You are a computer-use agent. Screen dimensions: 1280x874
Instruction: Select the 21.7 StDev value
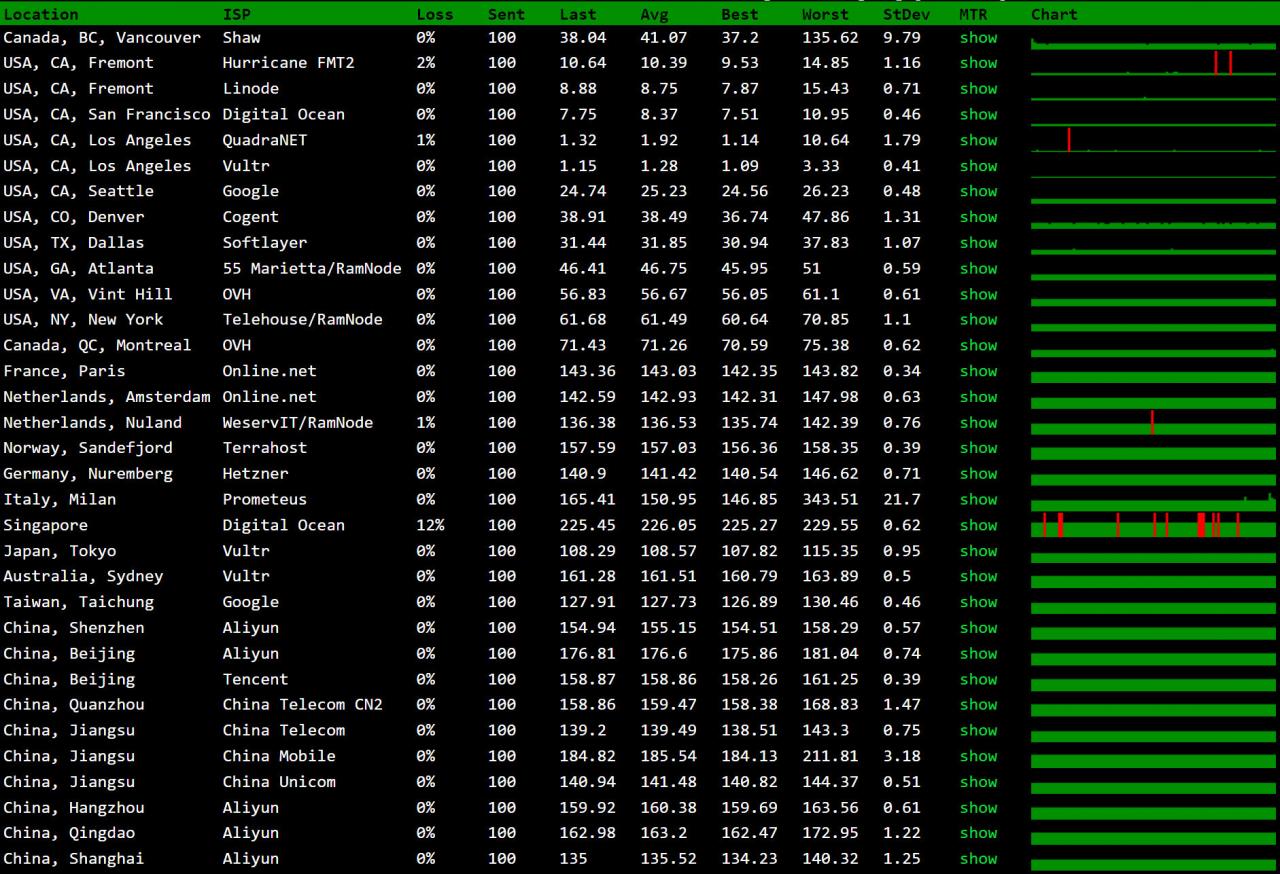[901, 500]
